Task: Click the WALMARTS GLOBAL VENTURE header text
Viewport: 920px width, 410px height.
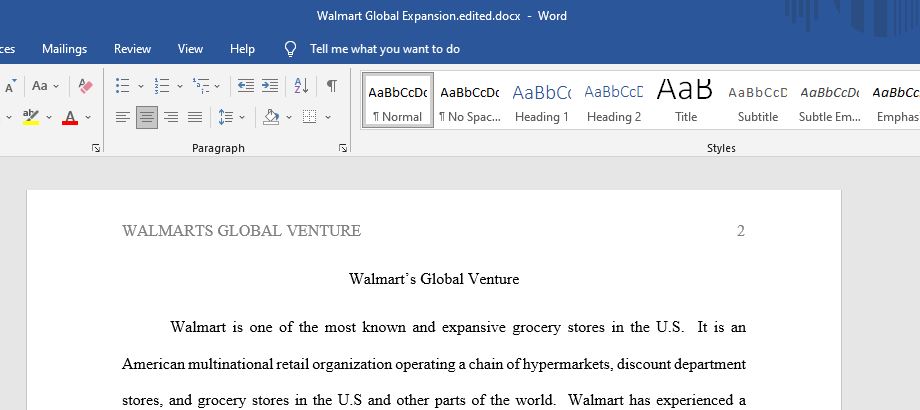Action: 241,231
